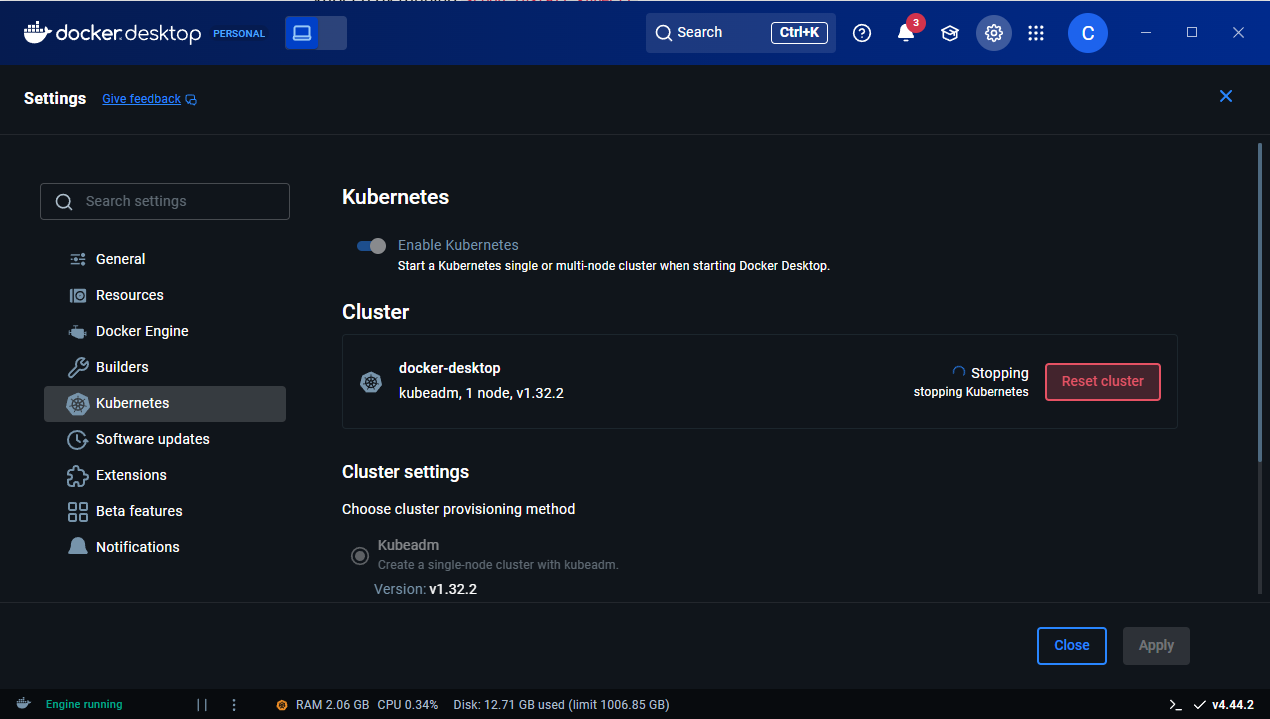Click the settings page vertical scrollbar
1270x719 pixels.
(x=1259, y=300)
